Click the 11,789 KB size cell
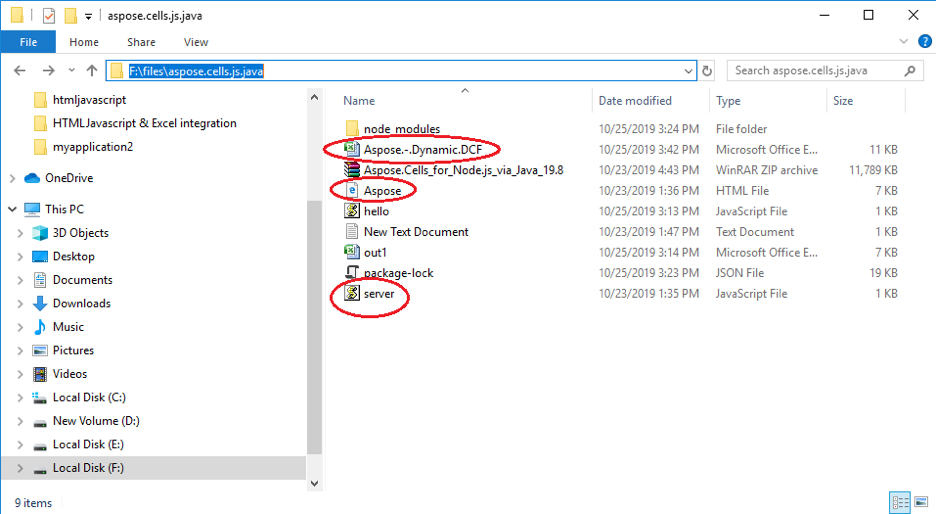The width and height of the screenshot is (936, 514). tap(873, 170)
